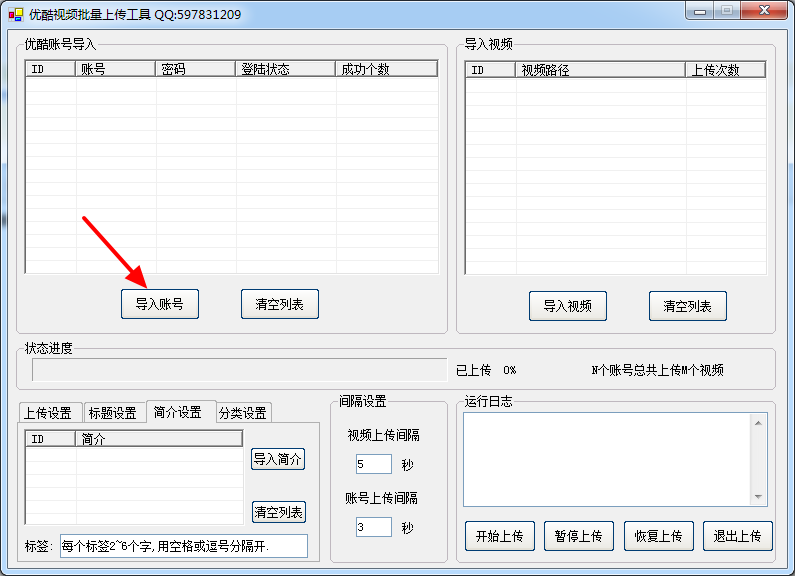This screenshot has width=795, height=576.
Task: Exit upload with 退出上传
Action: (738, 536)
